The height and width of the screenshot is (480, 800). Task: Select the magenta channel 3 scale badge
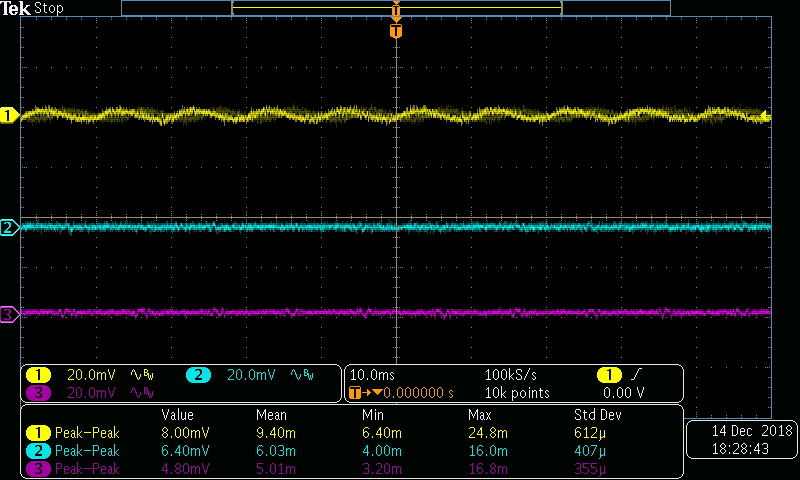[x=39, y=392]
